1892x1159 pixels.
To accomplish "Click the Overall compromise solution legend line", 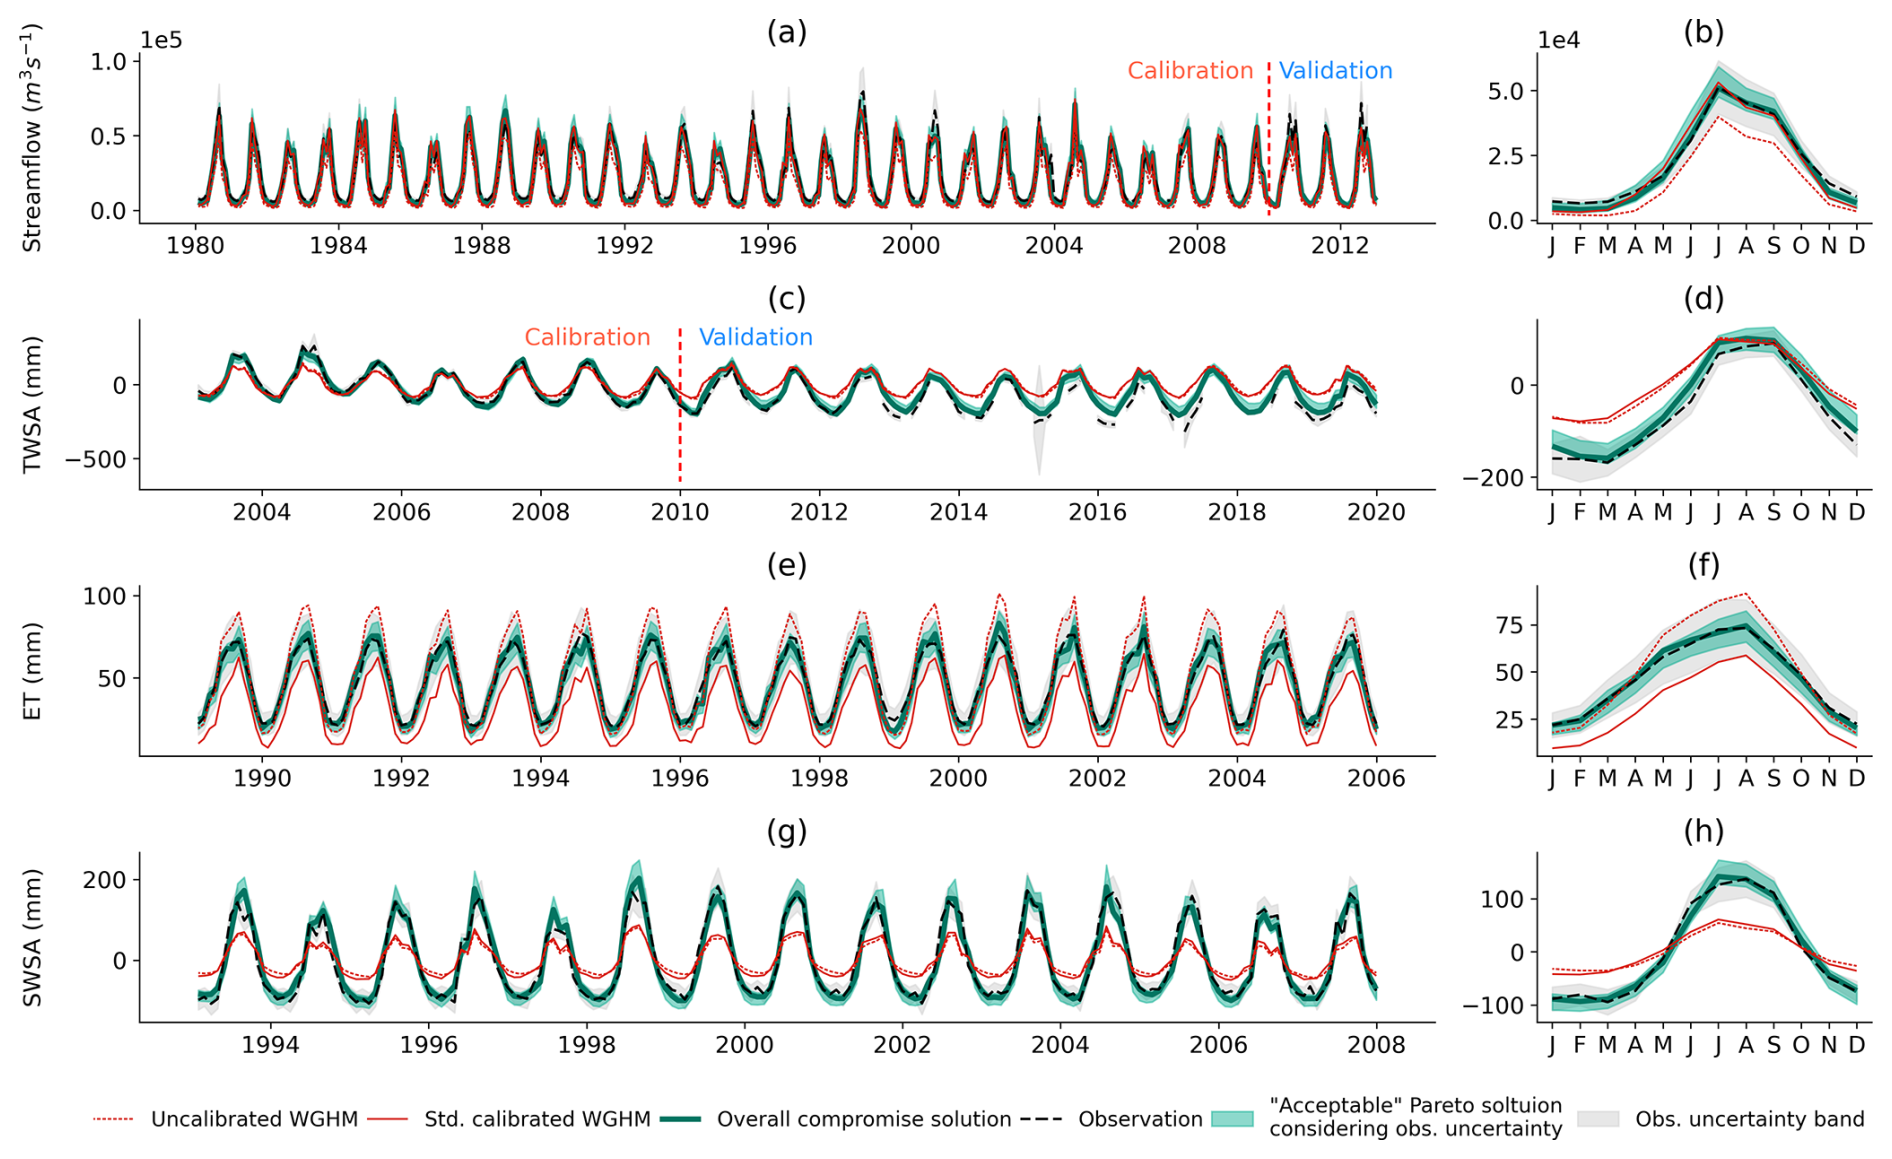I will [x=680, y=1119].
